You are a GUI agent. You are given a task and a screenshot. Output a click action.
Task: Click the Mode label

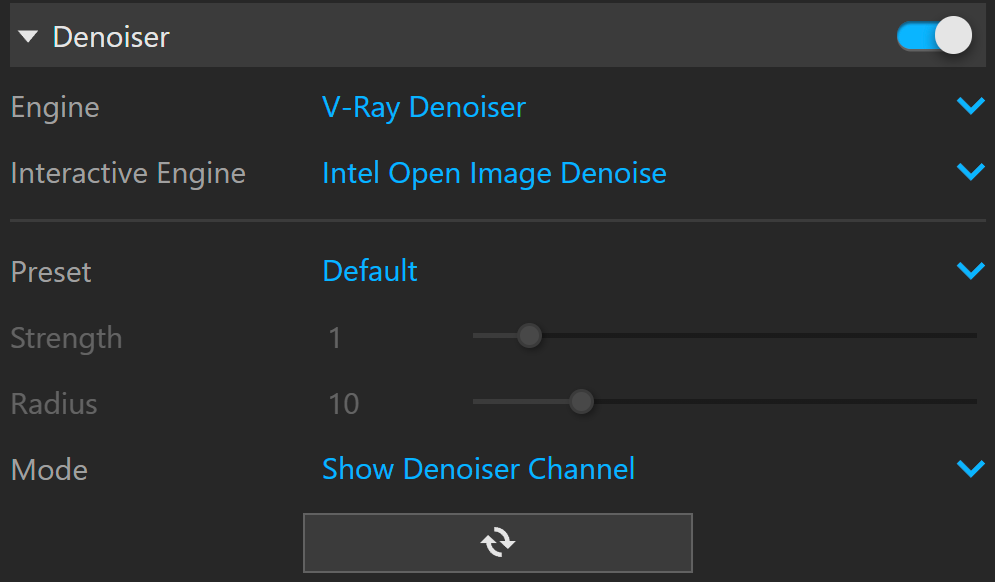(x=49, y=470)
